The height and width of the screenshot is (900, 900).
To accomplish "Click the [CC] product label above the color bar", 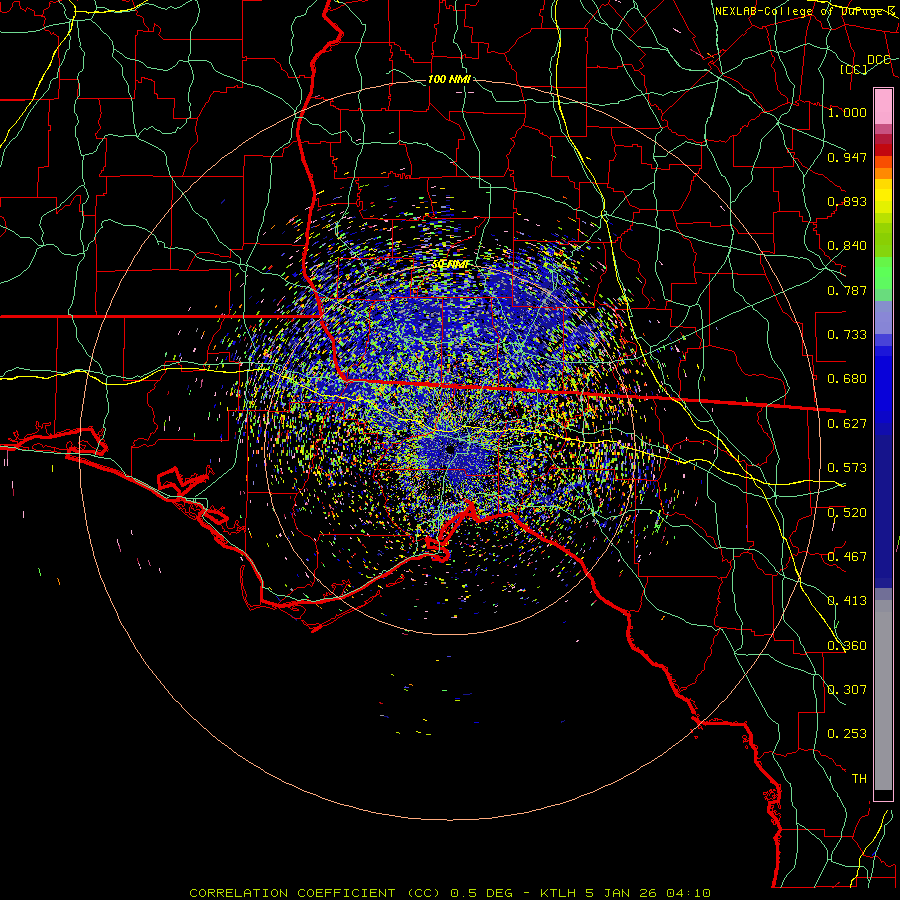I will [x=854, y=69].
